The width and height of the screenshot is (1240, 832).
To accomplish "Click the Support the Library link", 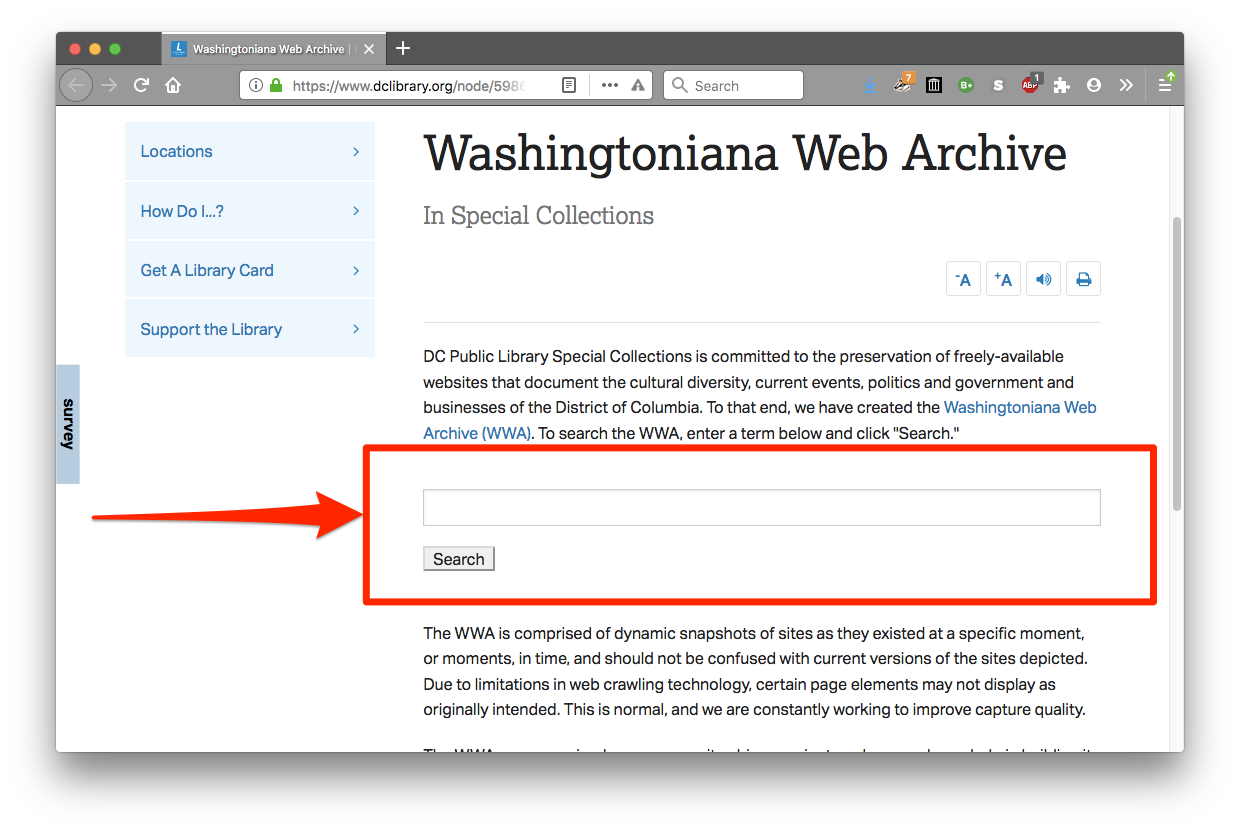I will 212,329.
